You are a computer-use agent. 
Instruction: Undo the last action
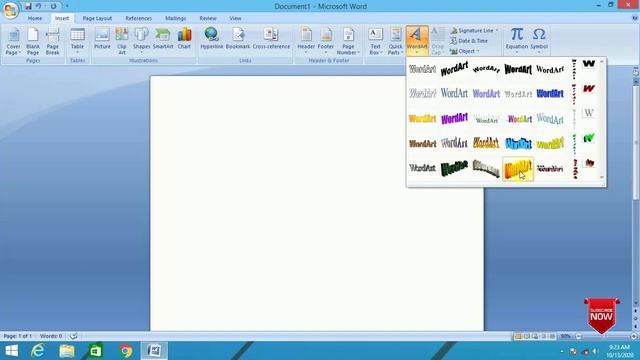(39, 6)
